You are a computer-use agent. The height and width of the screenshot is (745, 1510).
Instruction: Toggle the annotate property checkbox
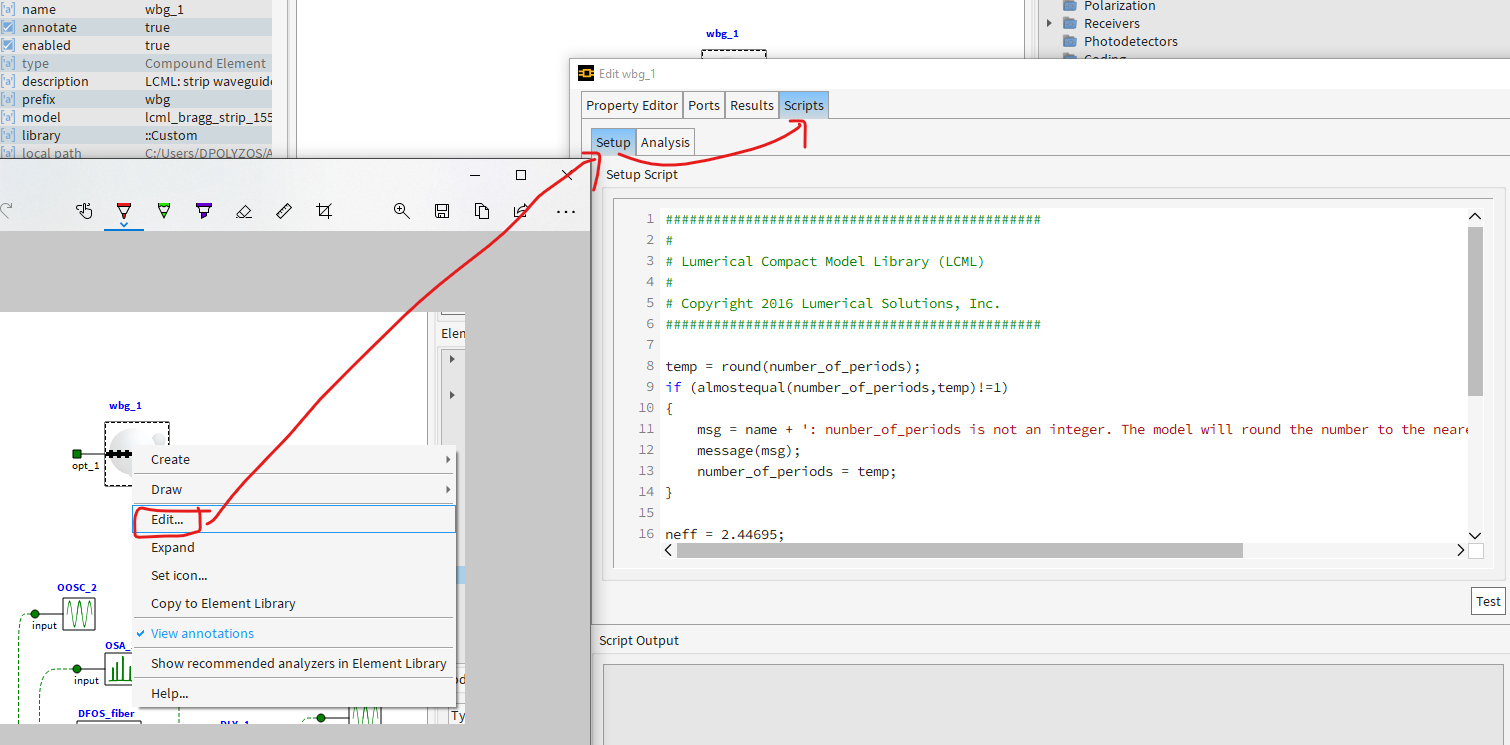coord(8,28)
